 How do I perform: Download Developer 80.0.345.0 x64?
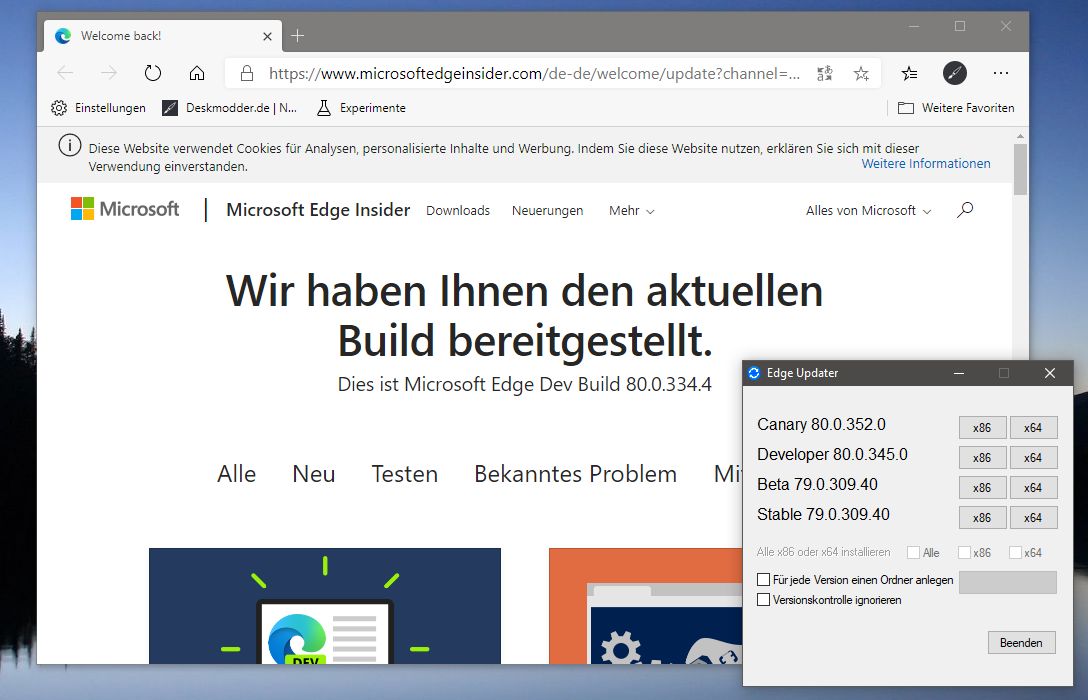coord(1033,457)
